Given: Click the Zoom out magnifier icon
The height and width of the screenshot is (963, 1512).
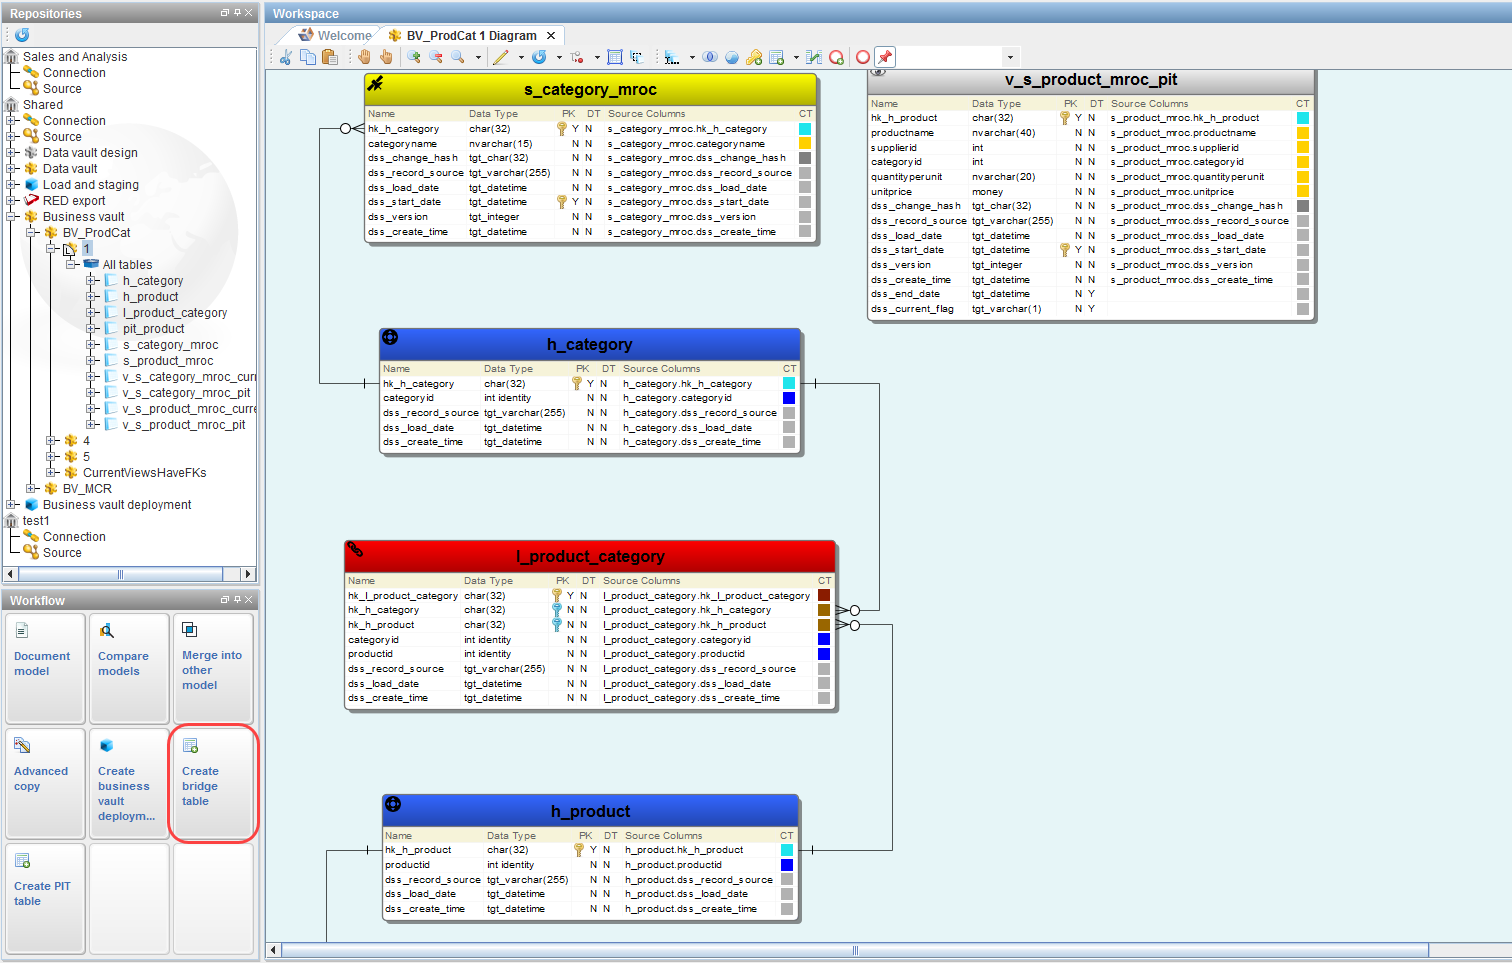Looking at the screenshot, I should pos(436,57).
